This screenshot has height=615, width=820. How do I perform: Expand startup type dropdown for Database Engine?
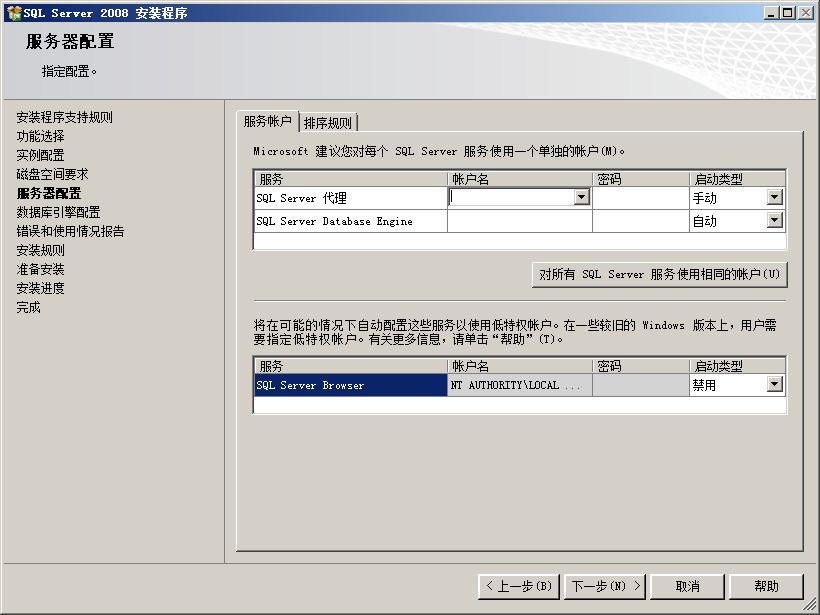(x=774, y=221)
